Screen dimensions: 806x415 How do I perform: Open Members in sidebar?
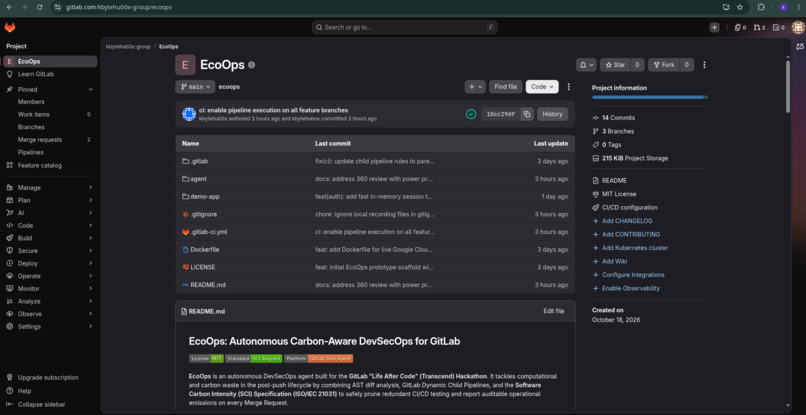(49, 102)
